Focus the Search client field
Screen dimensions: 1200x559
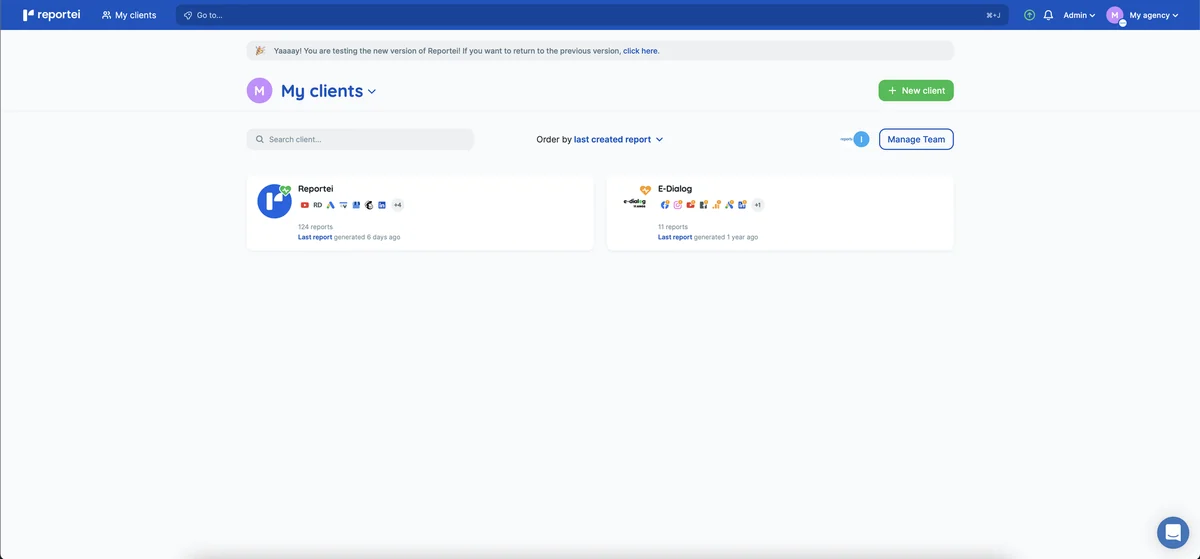[360, 139]
